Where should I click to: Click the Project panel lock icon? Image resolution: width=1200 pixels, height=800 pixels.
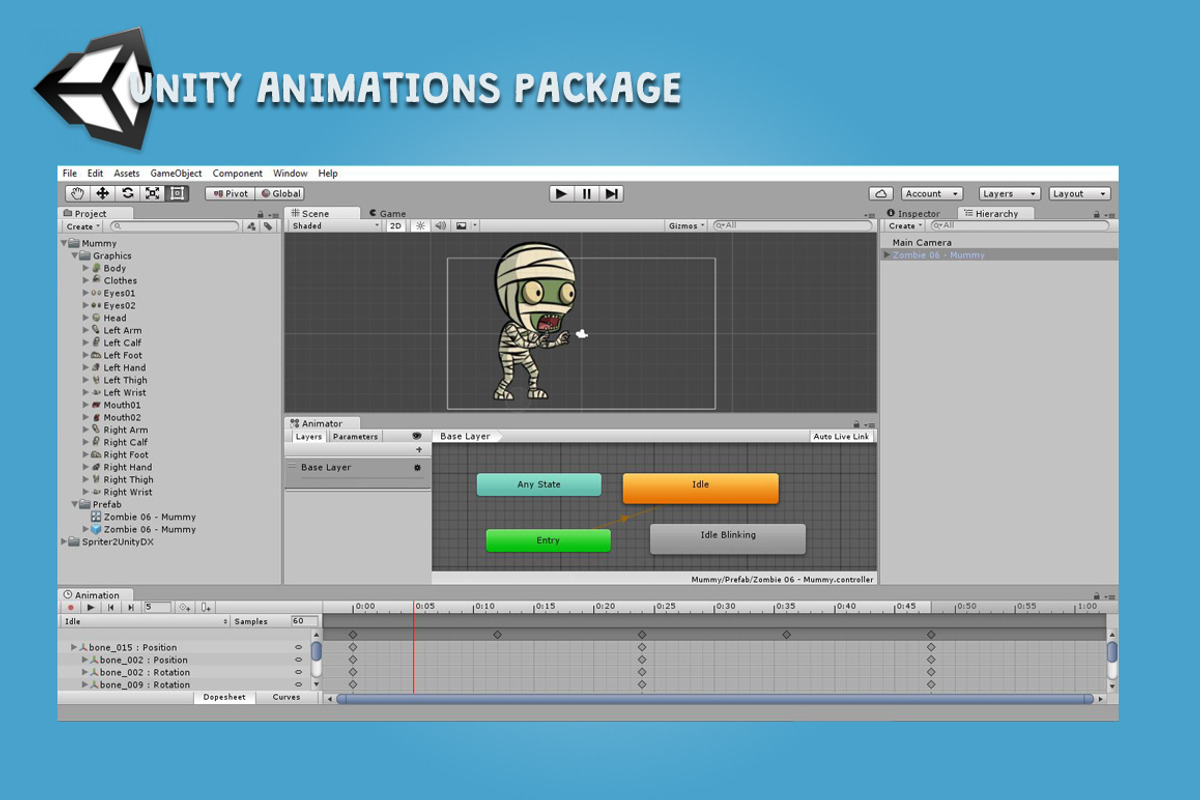260,214
